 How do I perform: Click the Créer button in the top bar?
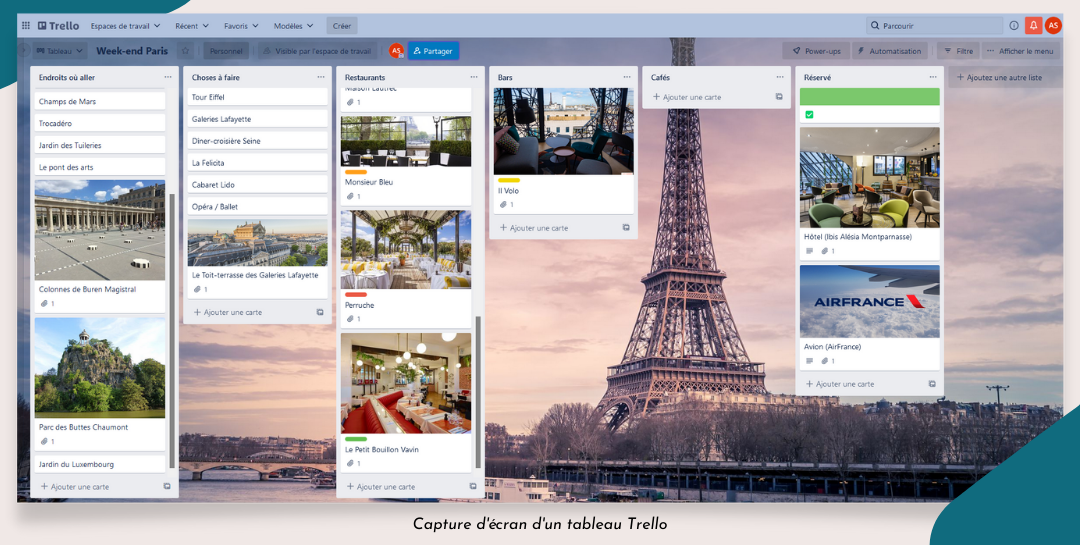coord(341,26)
